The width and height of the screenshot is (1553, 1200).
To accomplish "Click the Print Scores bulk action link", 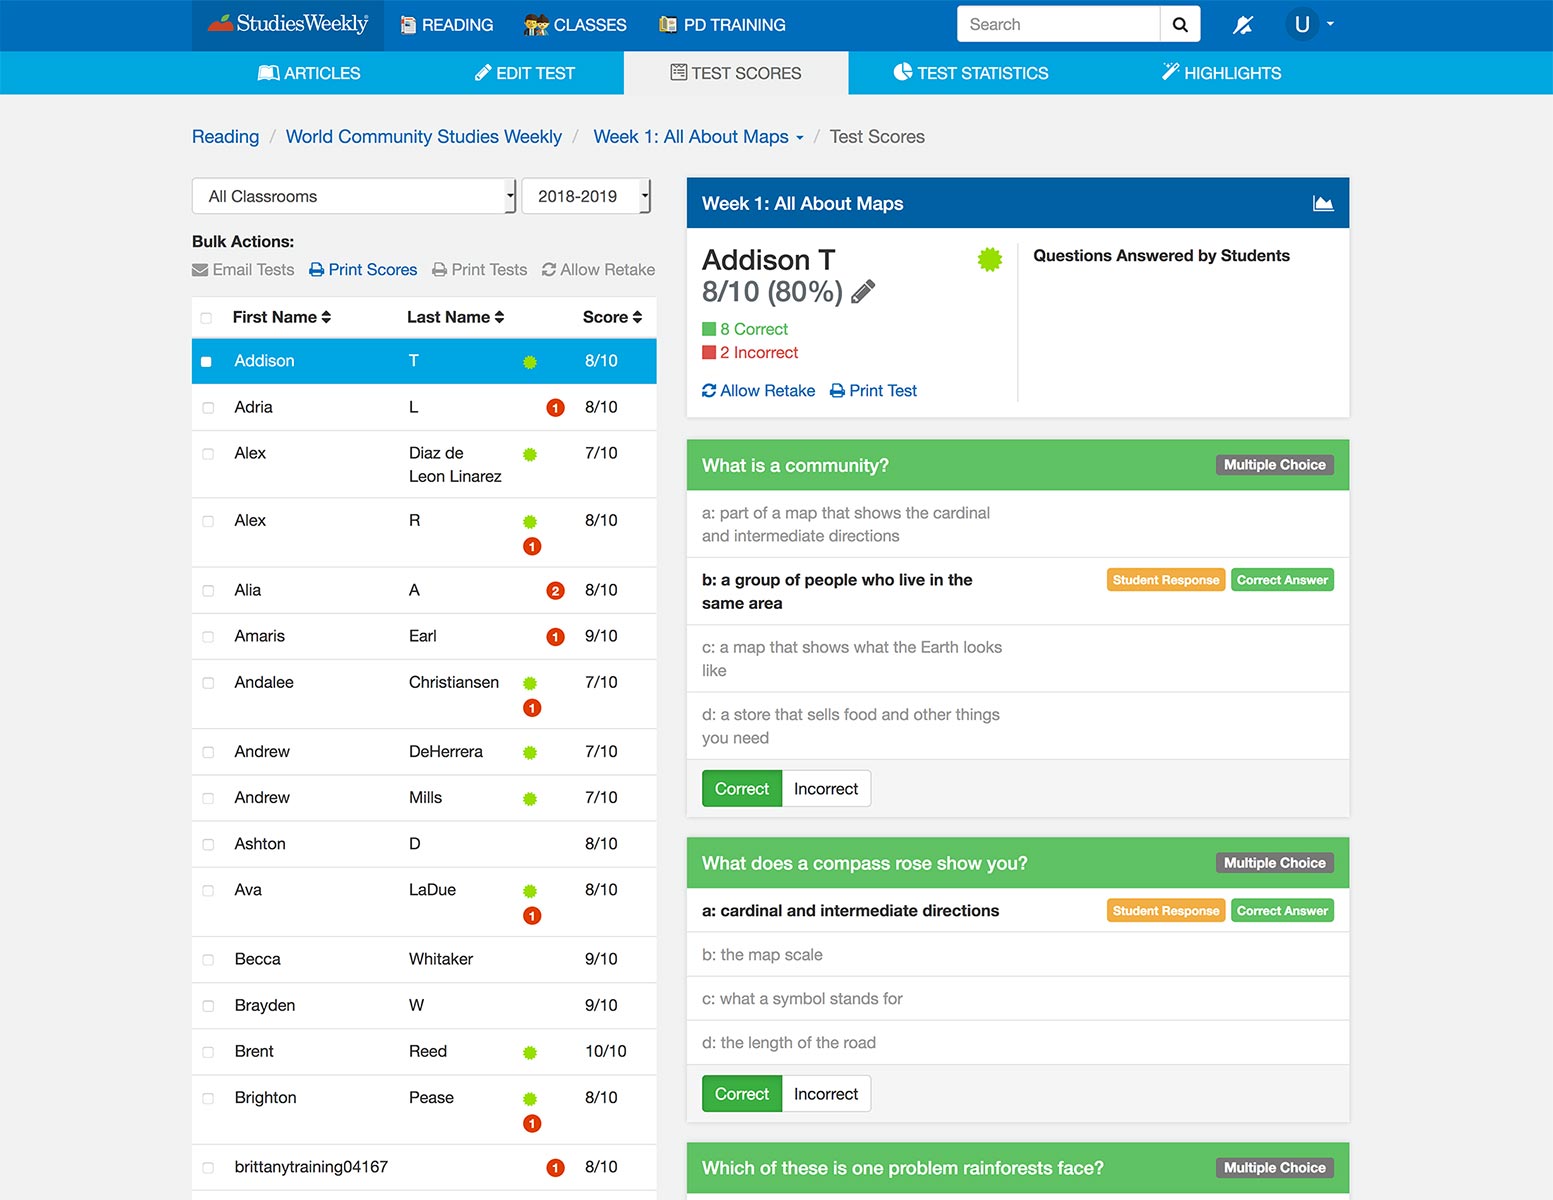I will (x=363, y=270).
